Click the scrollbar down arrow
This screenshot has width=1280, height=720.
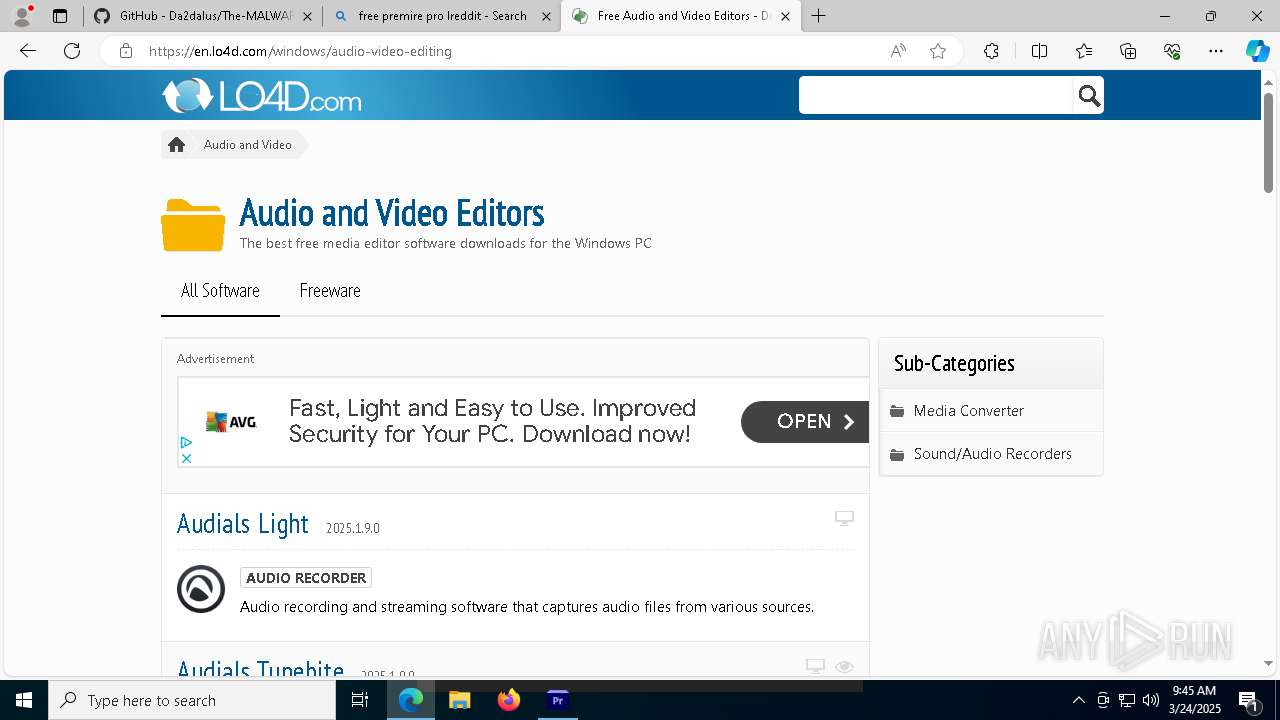coord(1268,663)
